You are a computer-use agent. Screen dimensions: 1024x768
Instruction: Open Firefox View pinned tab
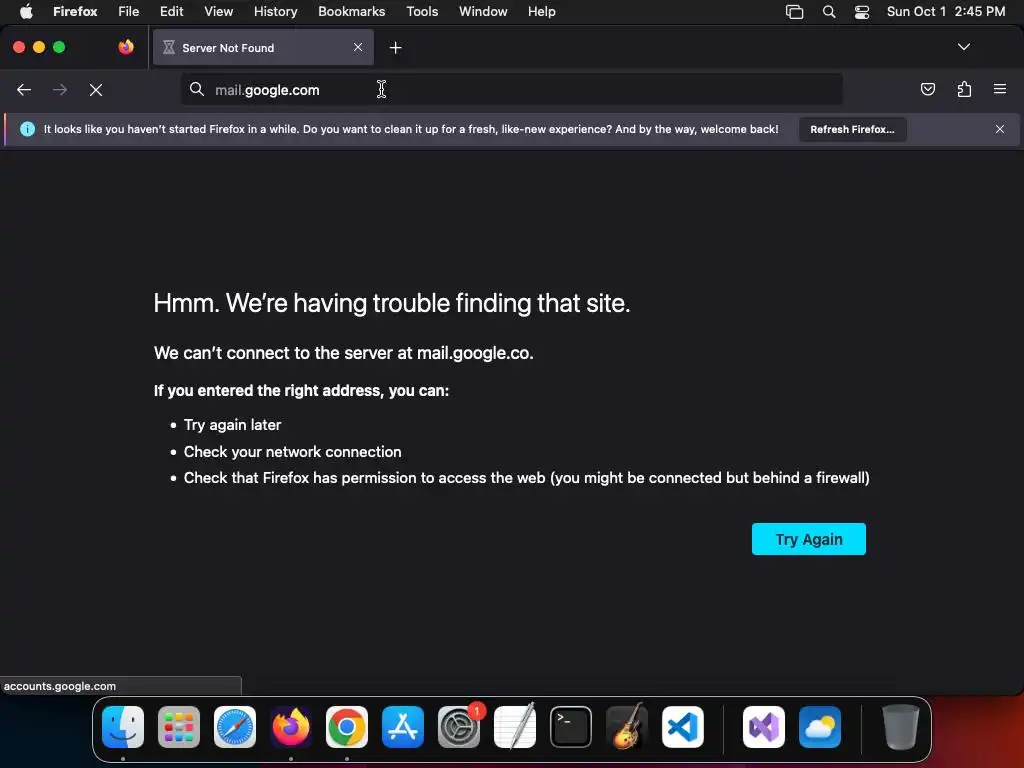(x=126, y=47)
